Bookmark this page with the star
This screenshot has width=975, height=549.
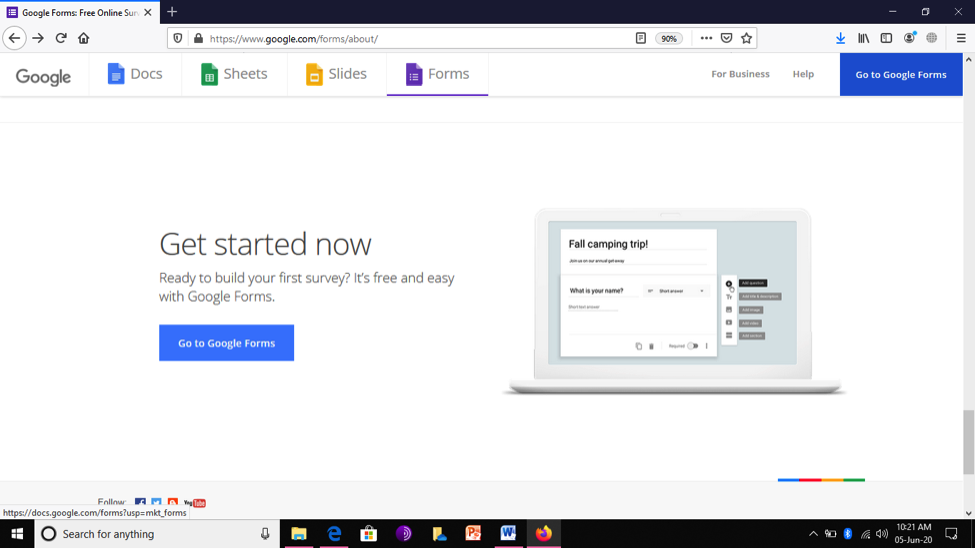[x=746, y=39]
